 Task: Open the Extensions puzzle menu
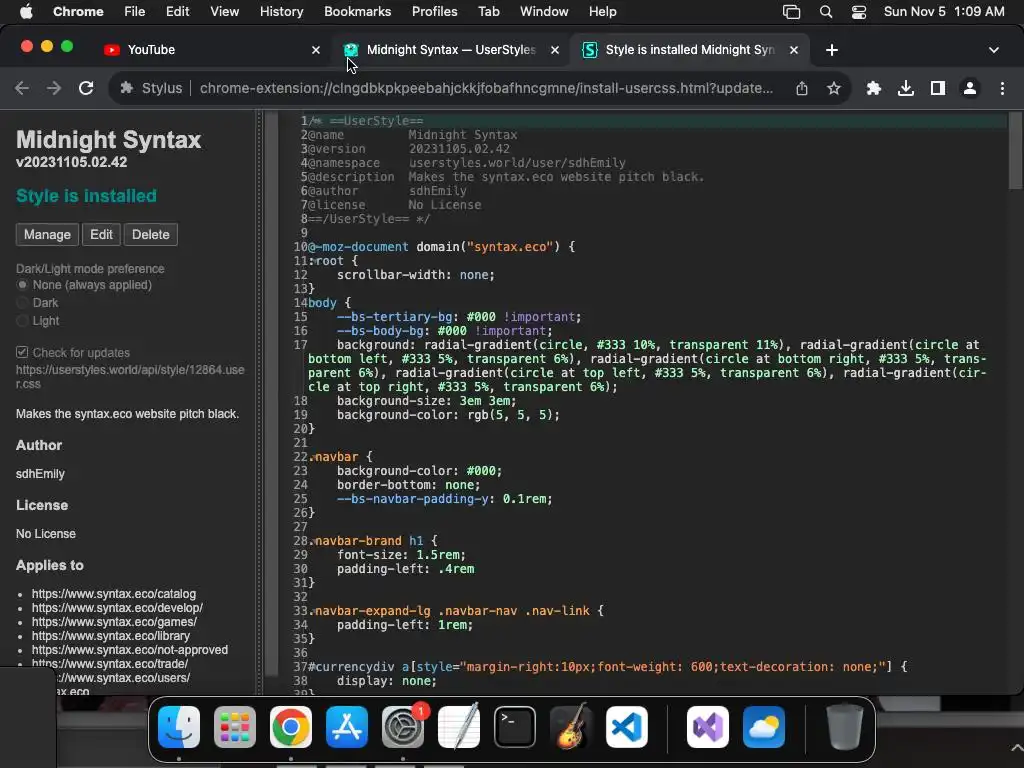click(873, 88)
